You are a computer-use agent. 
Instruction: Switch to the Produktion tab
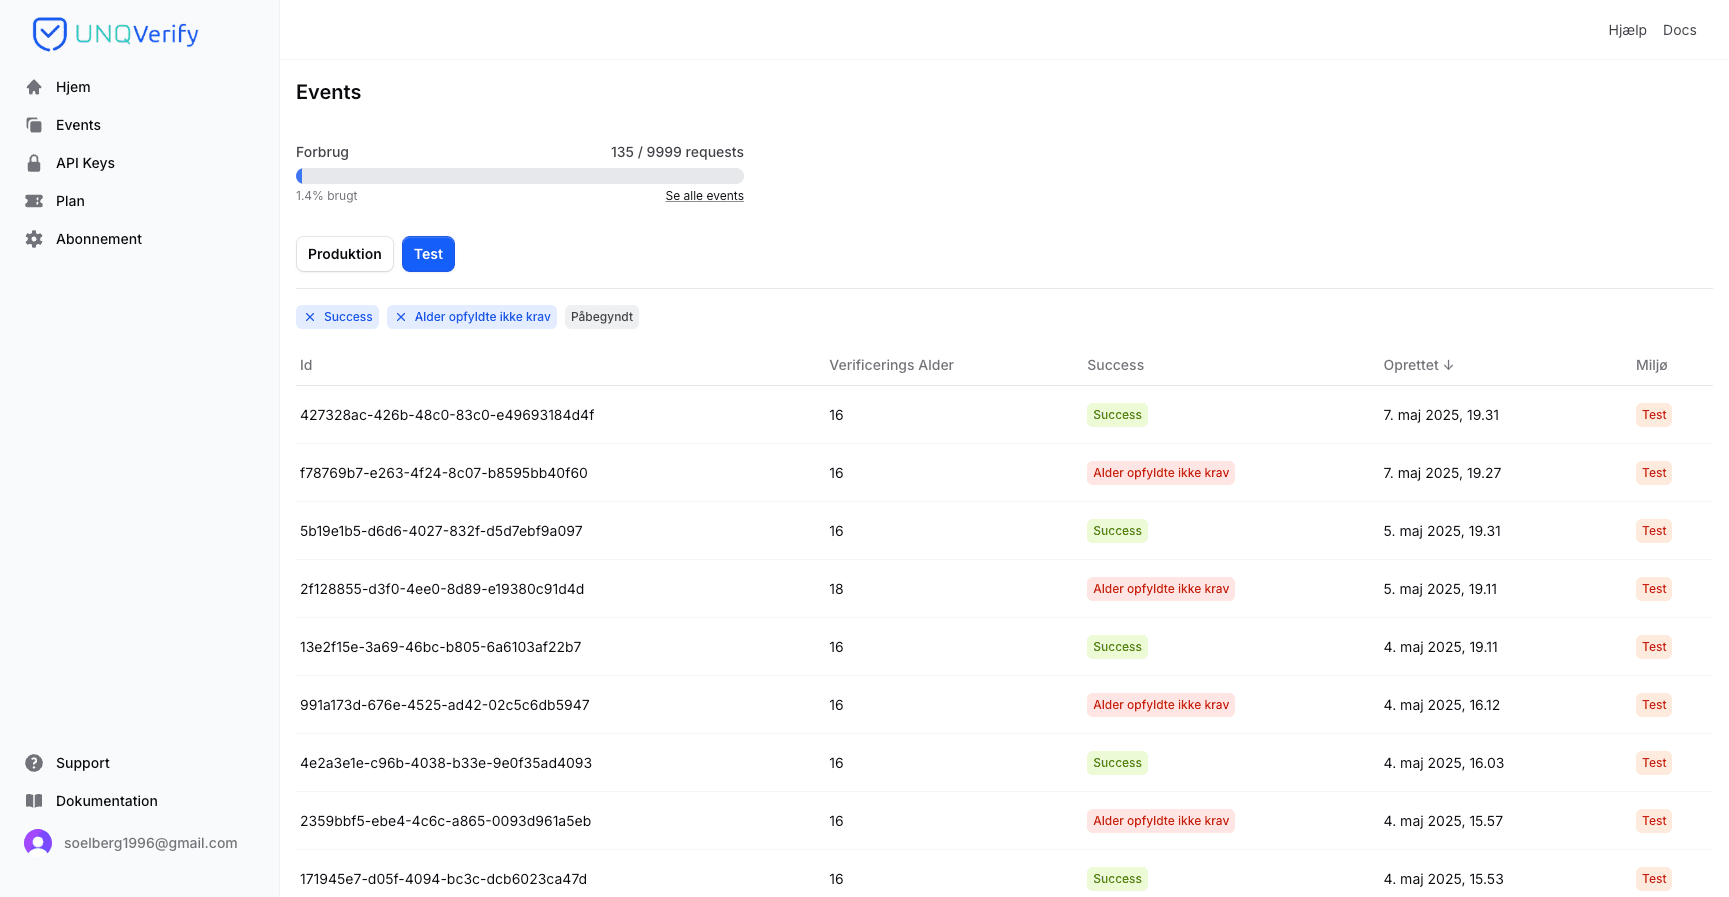point(344,254)
